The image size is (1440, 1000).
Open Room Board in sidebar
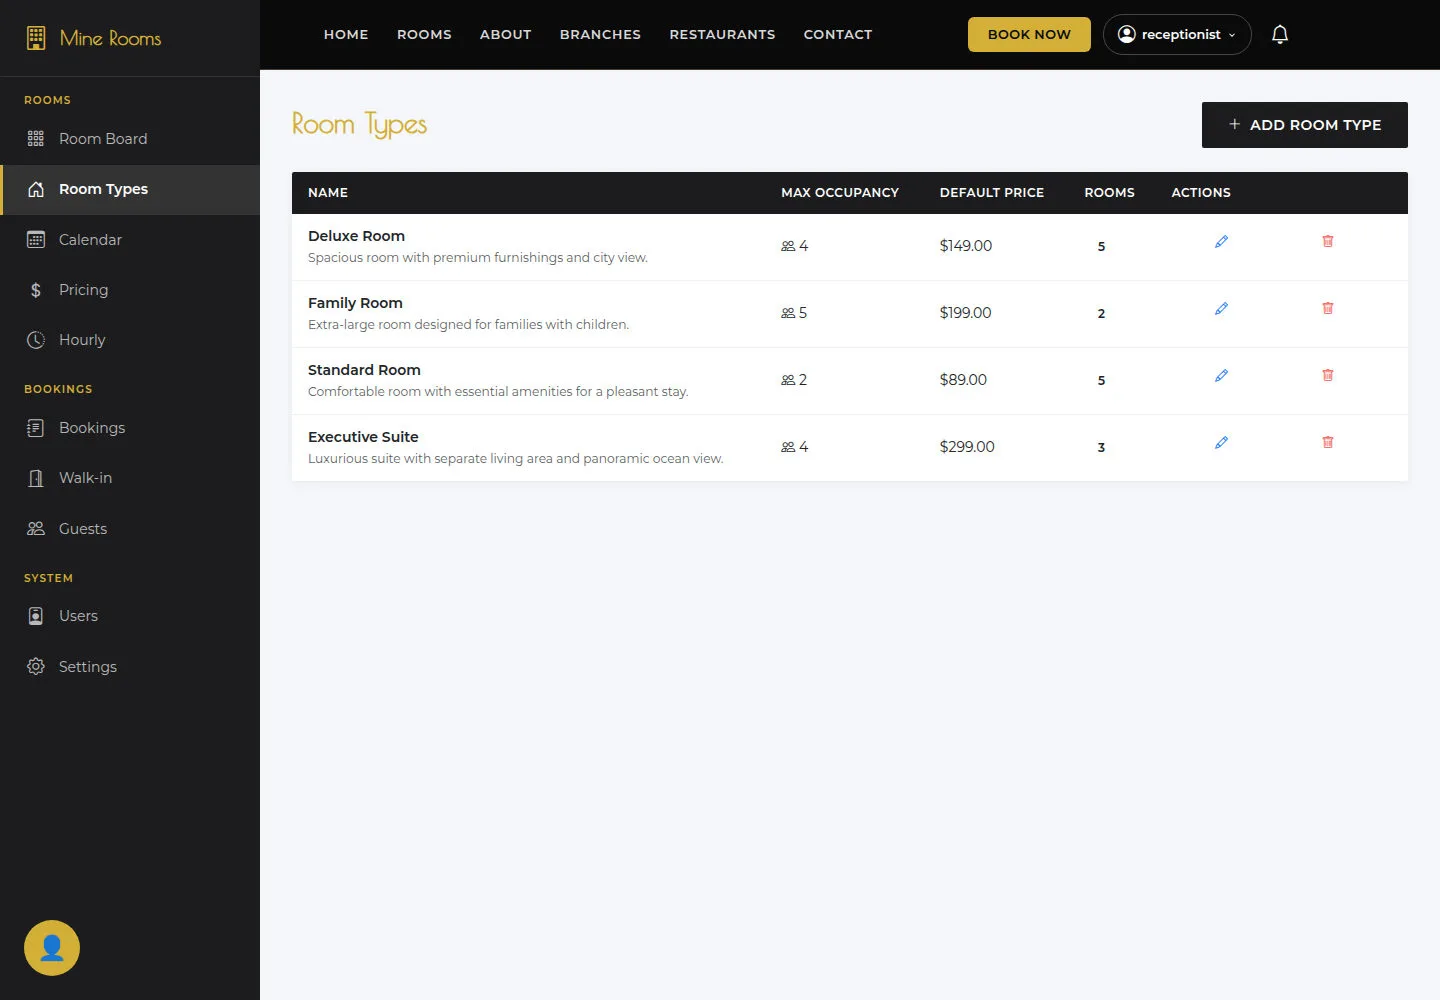[x=130, y=139]
